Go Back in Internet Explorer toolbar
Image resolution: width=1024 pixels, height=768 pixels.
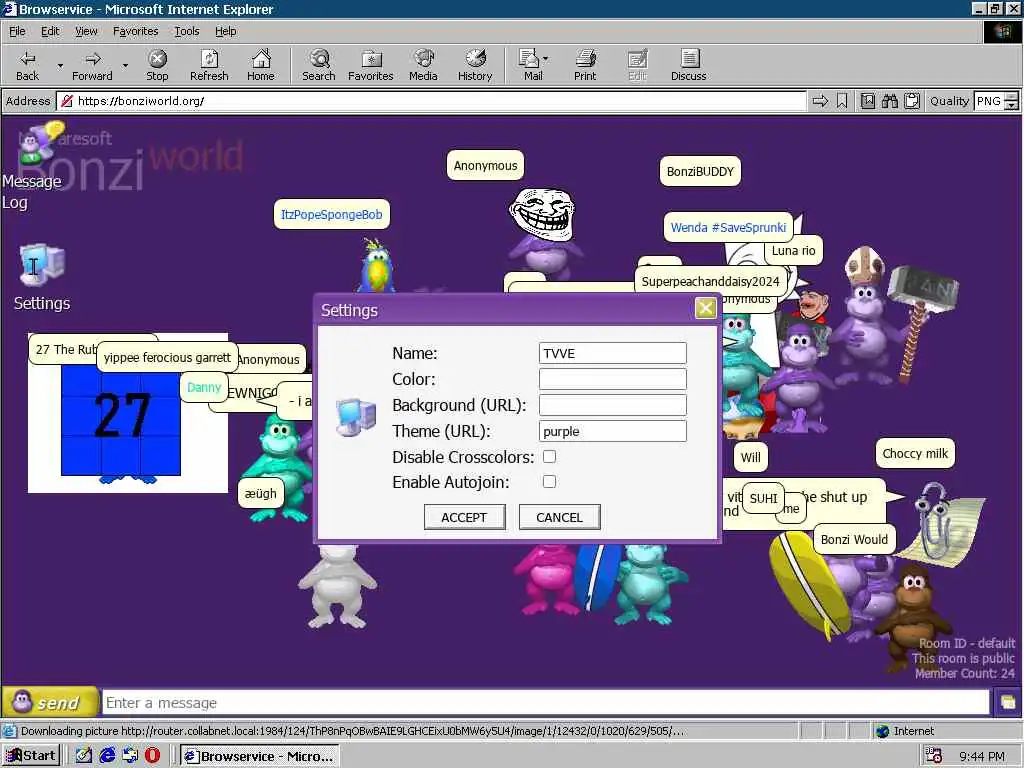click(x=27, y=65)
